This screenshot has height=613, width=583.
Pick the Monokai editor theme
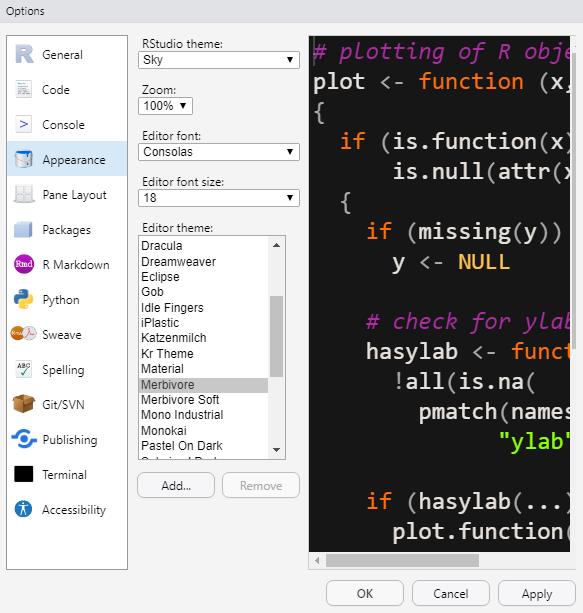[203, 430]
